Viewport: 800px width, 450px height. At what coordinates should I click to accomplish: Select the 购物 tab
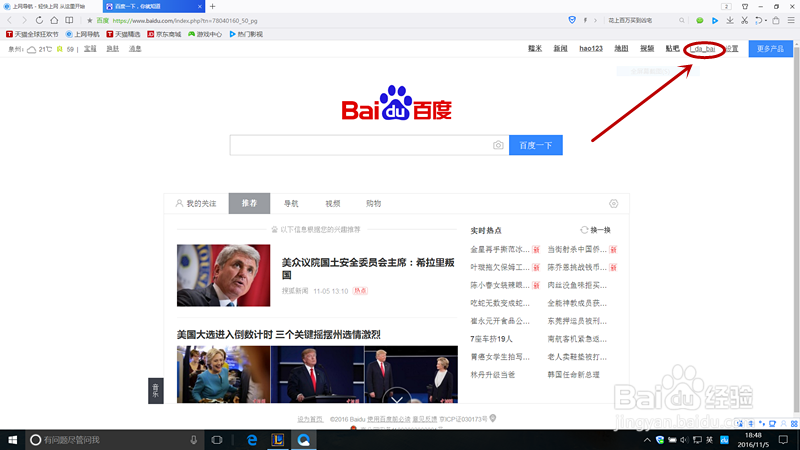coord(373,204)
